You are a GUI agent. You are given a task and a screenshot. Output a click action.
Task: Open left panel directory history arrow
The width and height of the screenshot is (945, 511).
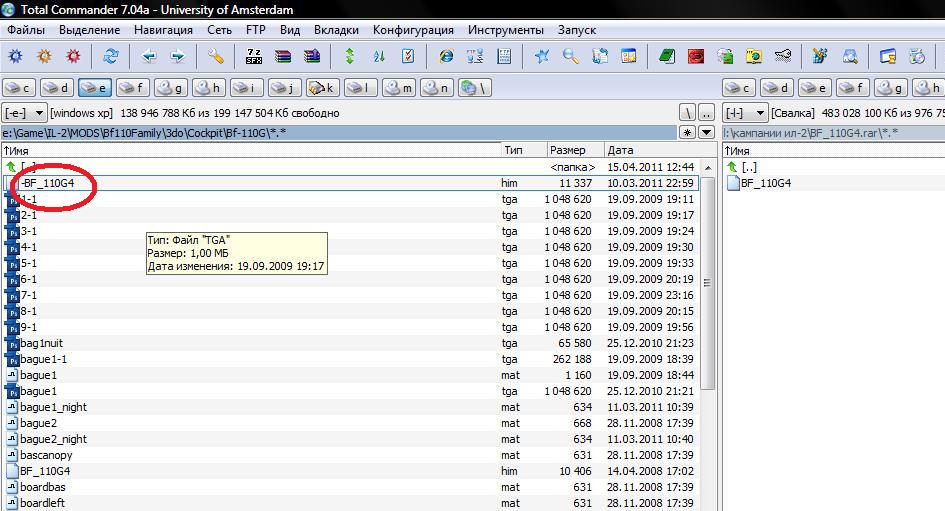[x=706, y=133]
